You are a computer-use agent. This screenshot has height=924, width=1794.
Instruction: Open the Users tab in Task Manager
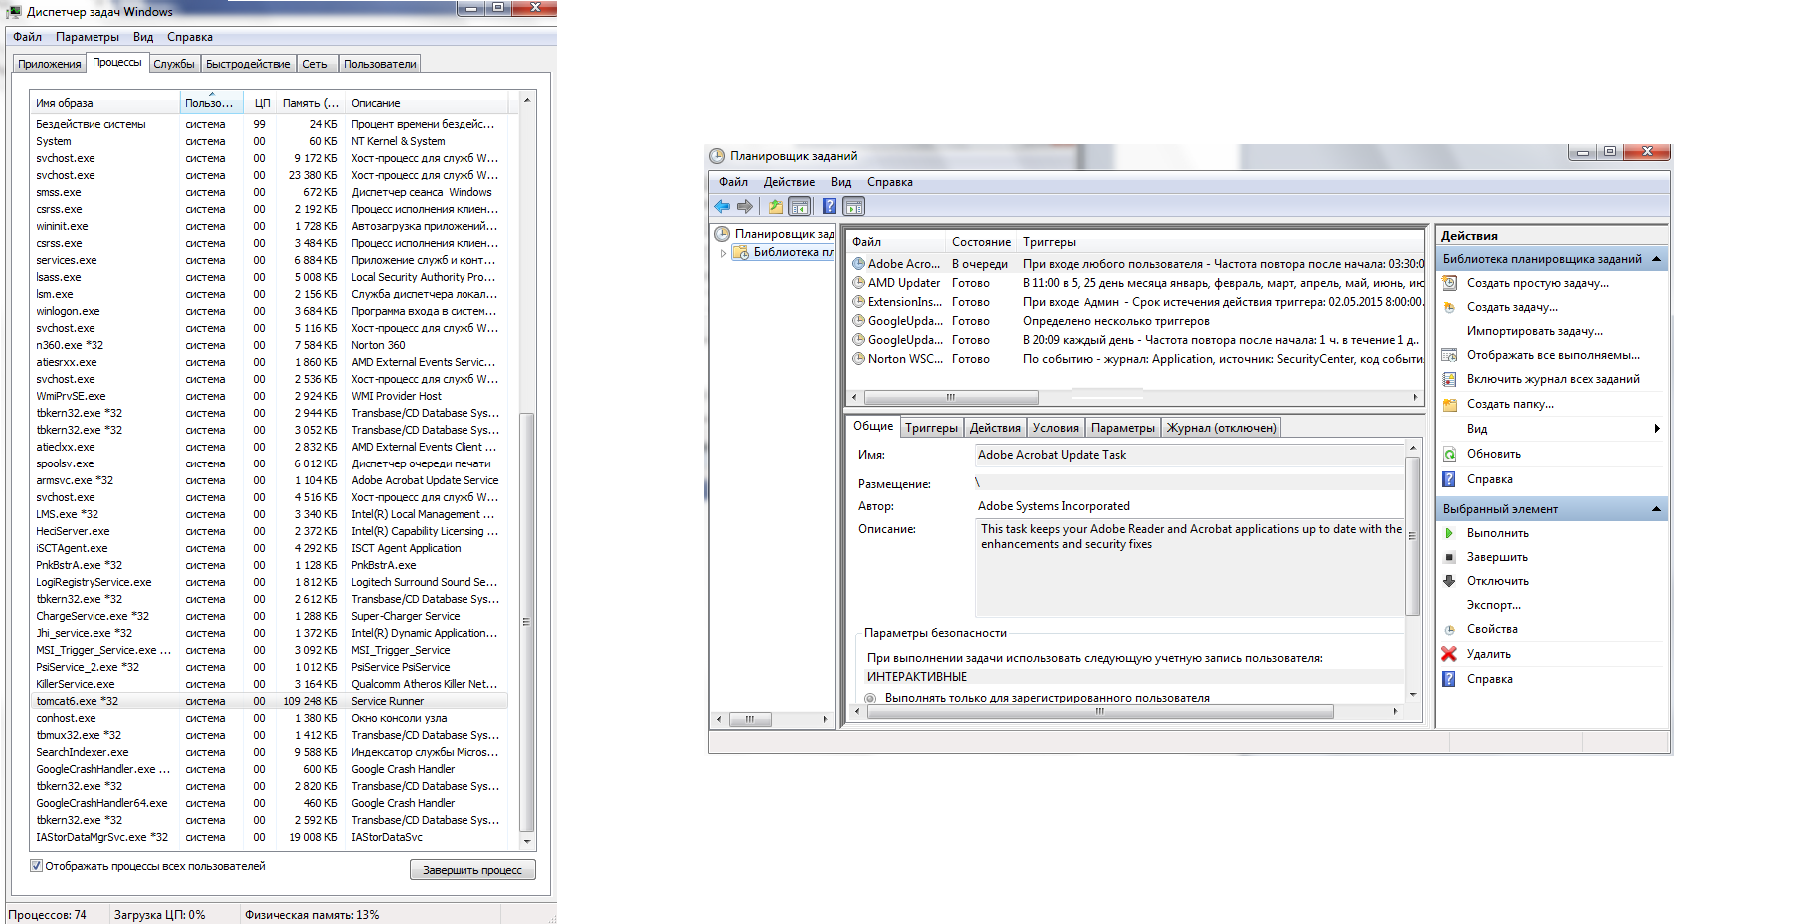pyautogui.click(x=380, y=64)
